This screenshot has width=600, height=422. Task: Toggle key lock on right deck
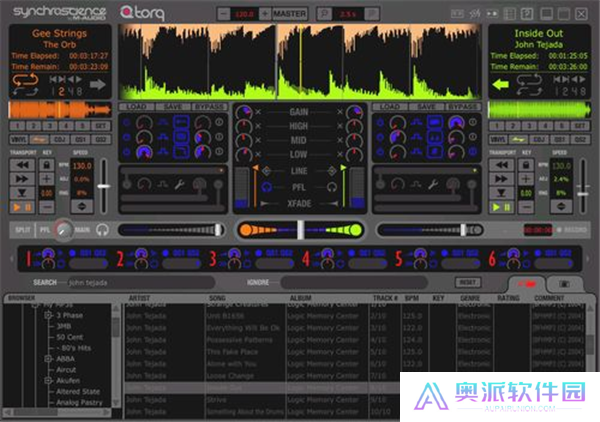click(x=526, y=165)
